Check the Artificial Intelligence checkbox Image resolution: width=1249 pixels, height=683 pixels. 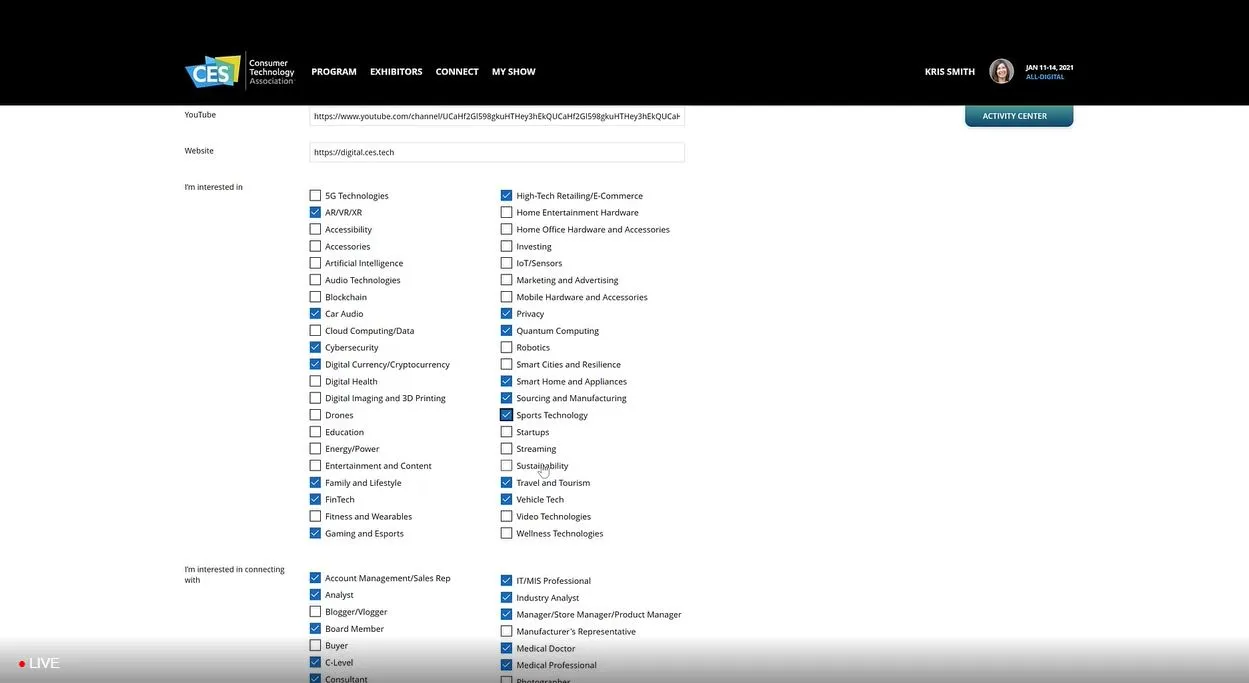(x=315, y=263)
